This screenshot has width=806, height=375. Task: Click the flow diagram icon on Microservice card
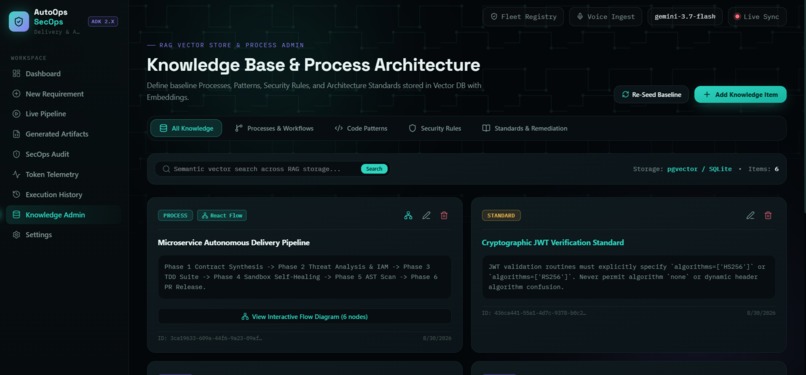(408, 216)
